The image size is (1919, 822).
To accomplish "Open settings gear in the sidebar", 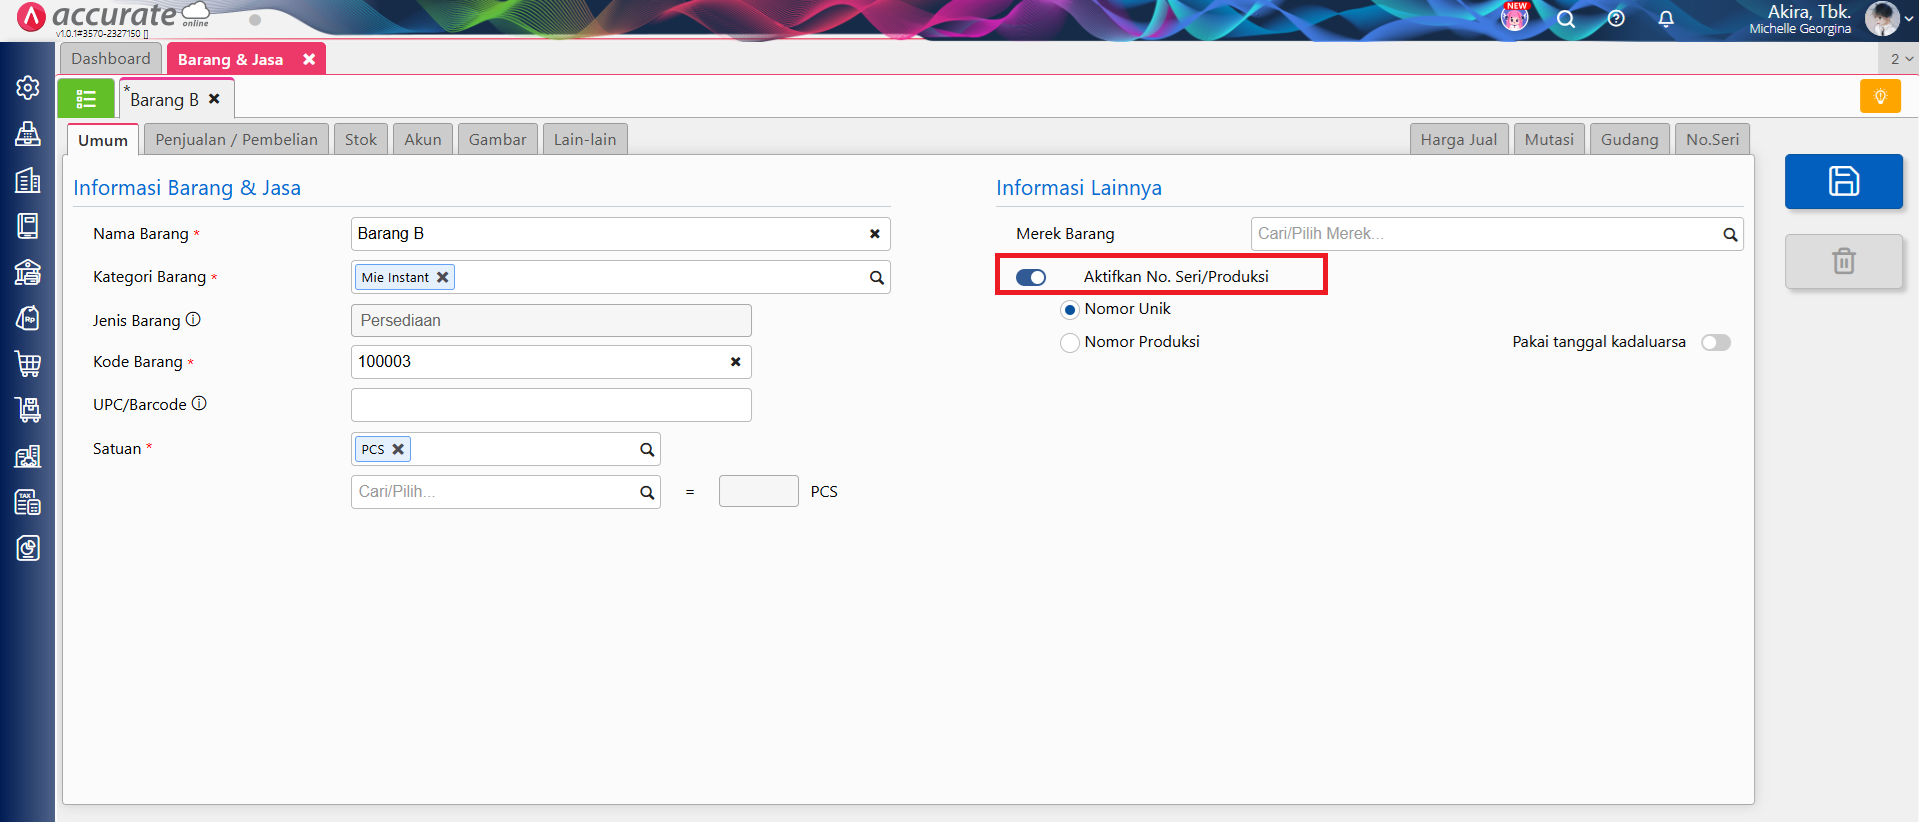I will click(28, 88).
